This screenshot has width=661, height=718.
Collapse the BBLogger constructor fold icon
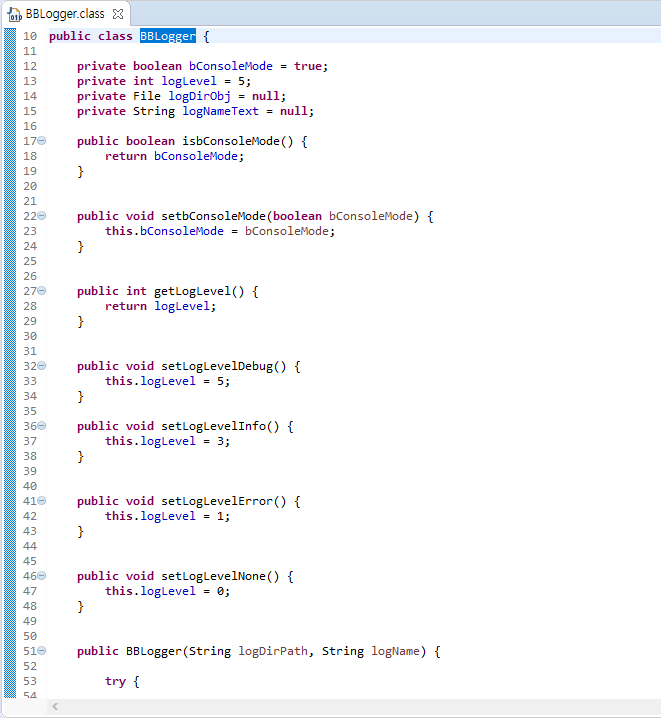pos(41,651)
